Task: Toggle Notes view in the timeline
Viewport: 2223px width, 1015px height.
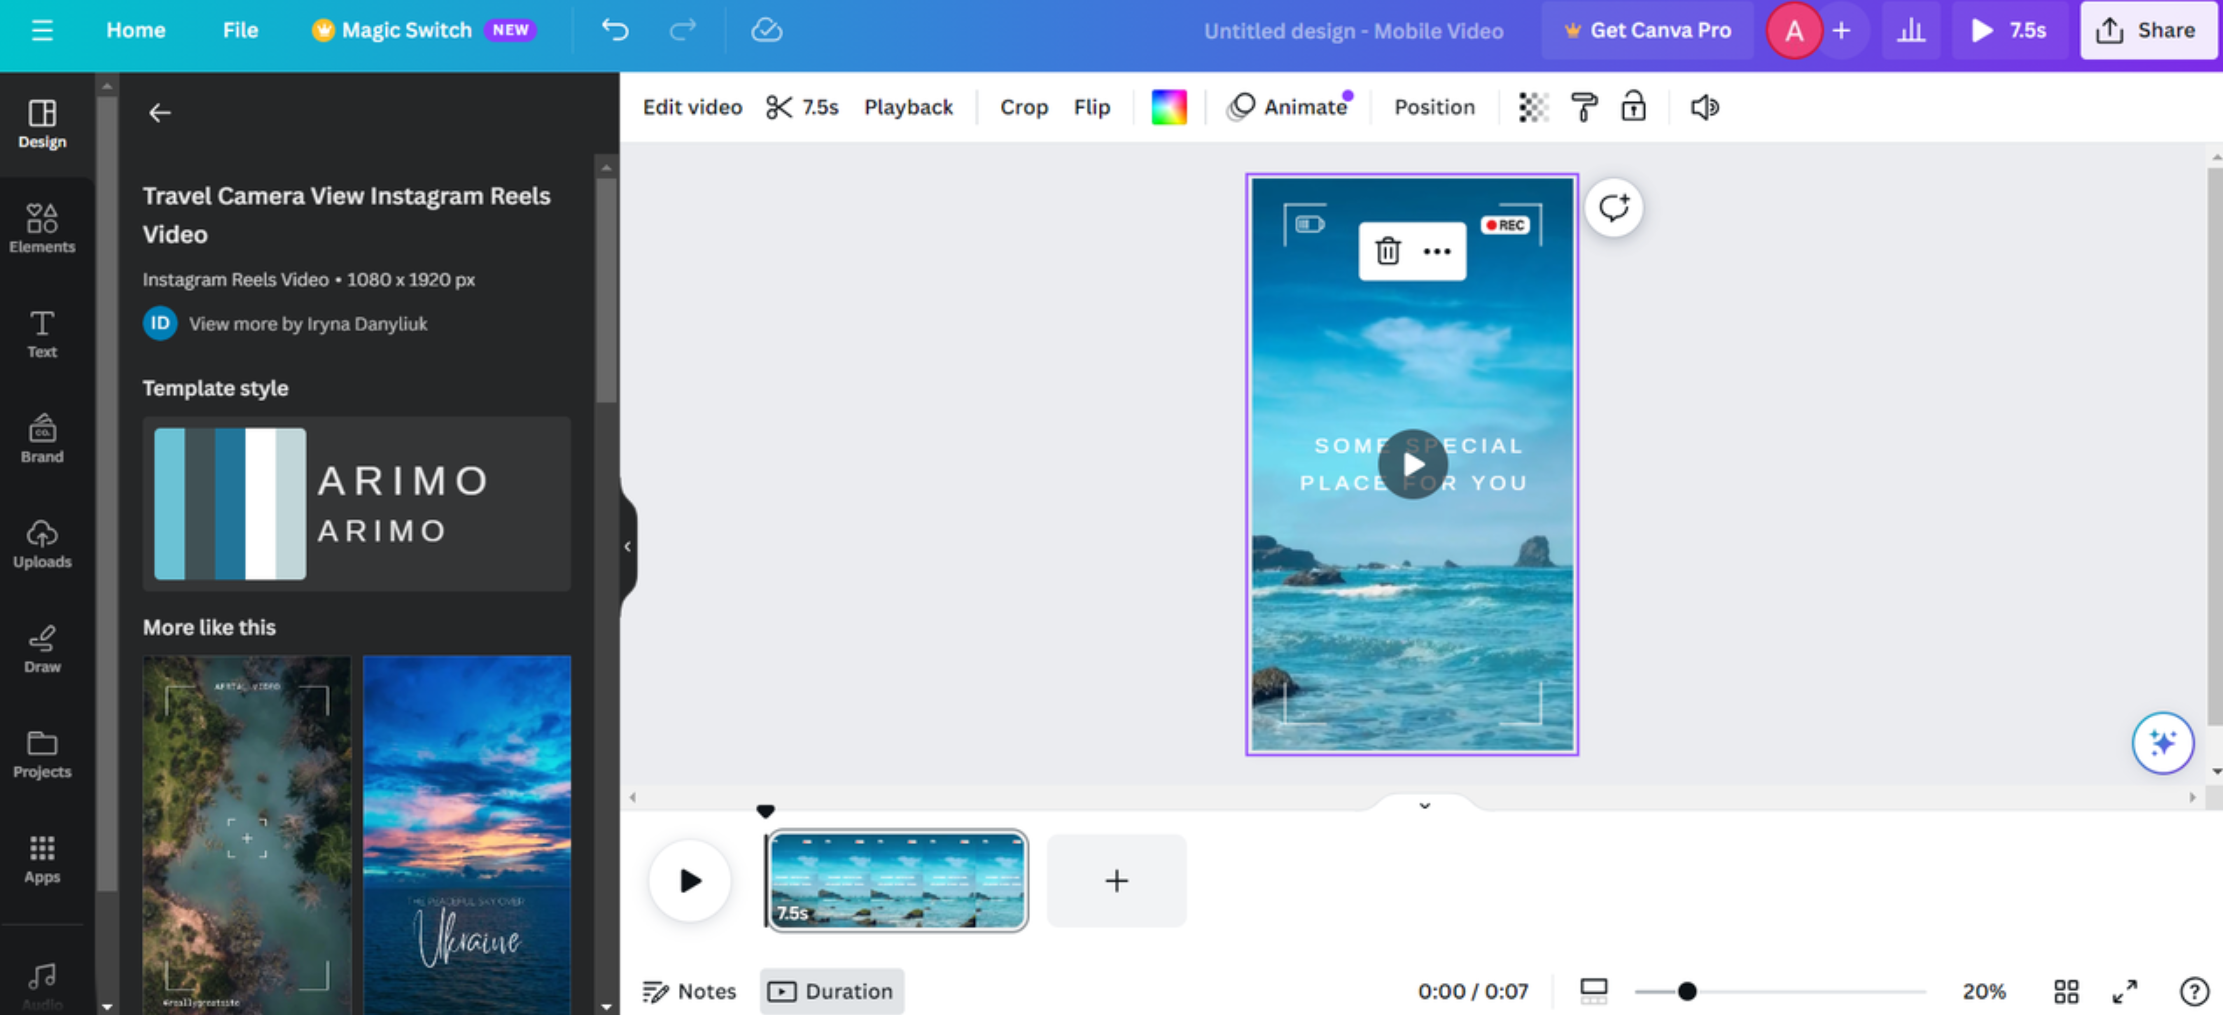Action: coord(689,991)
